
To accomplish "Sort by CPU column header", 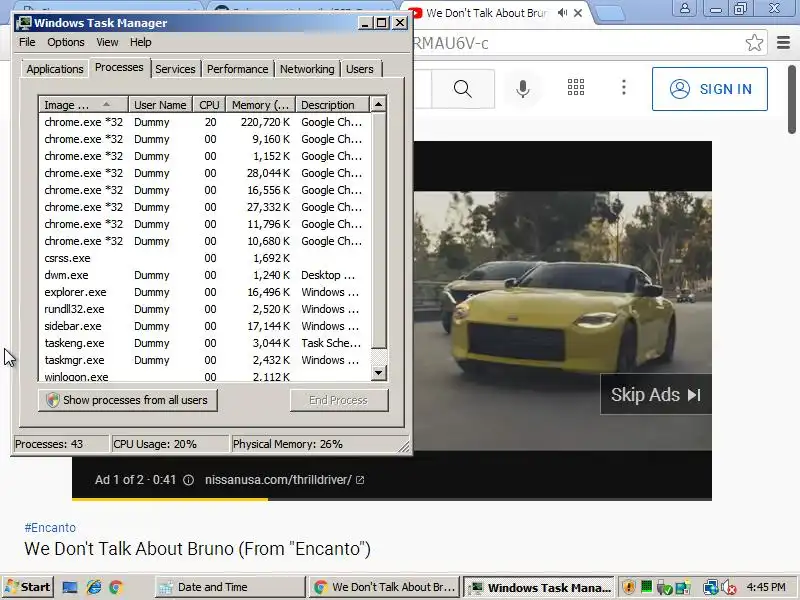I will pos(209,105).
